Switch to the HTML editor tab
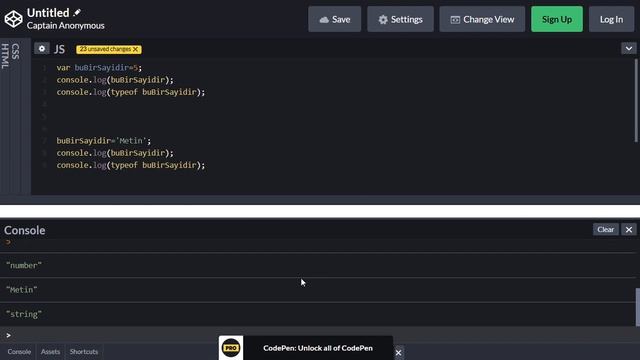This screenshot has width=640, height=360. [x=5, y=56]
